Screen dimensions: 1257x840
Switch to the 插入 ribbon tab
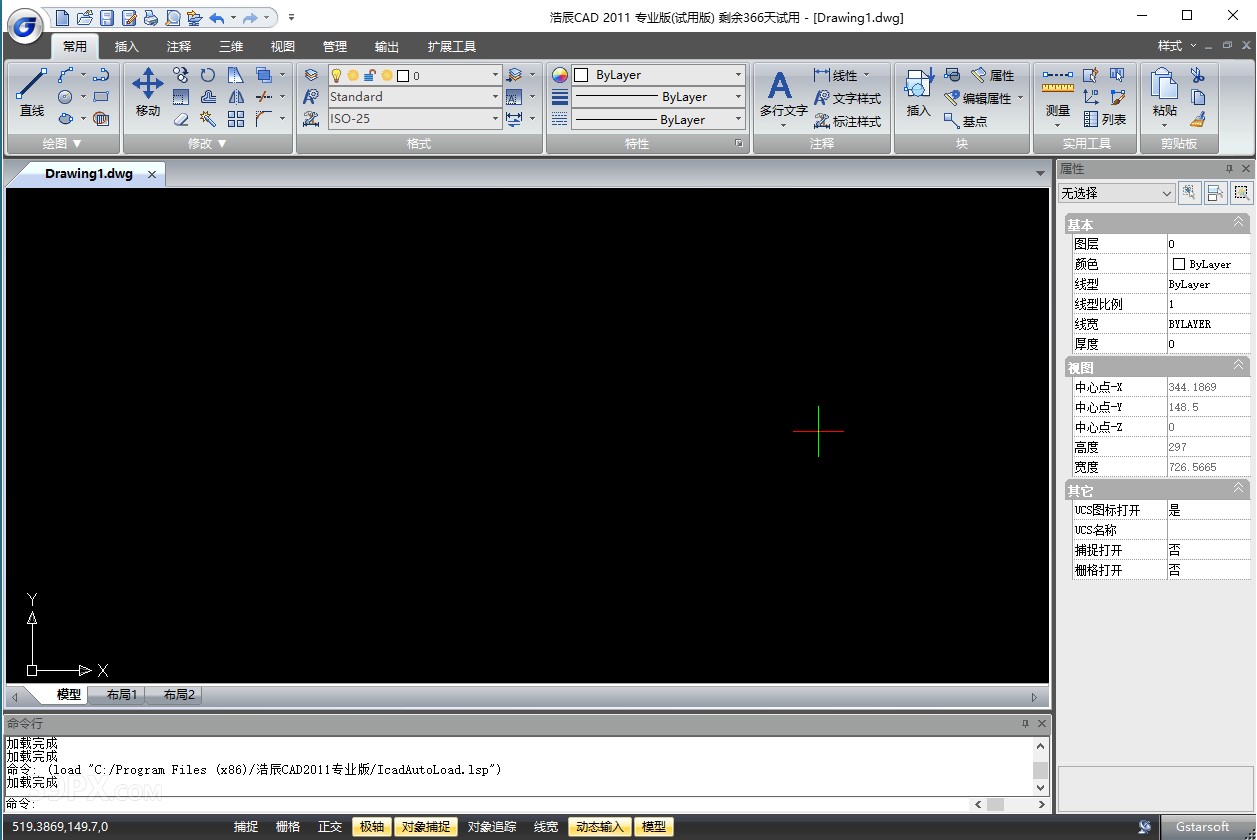[x=126, y=46]
